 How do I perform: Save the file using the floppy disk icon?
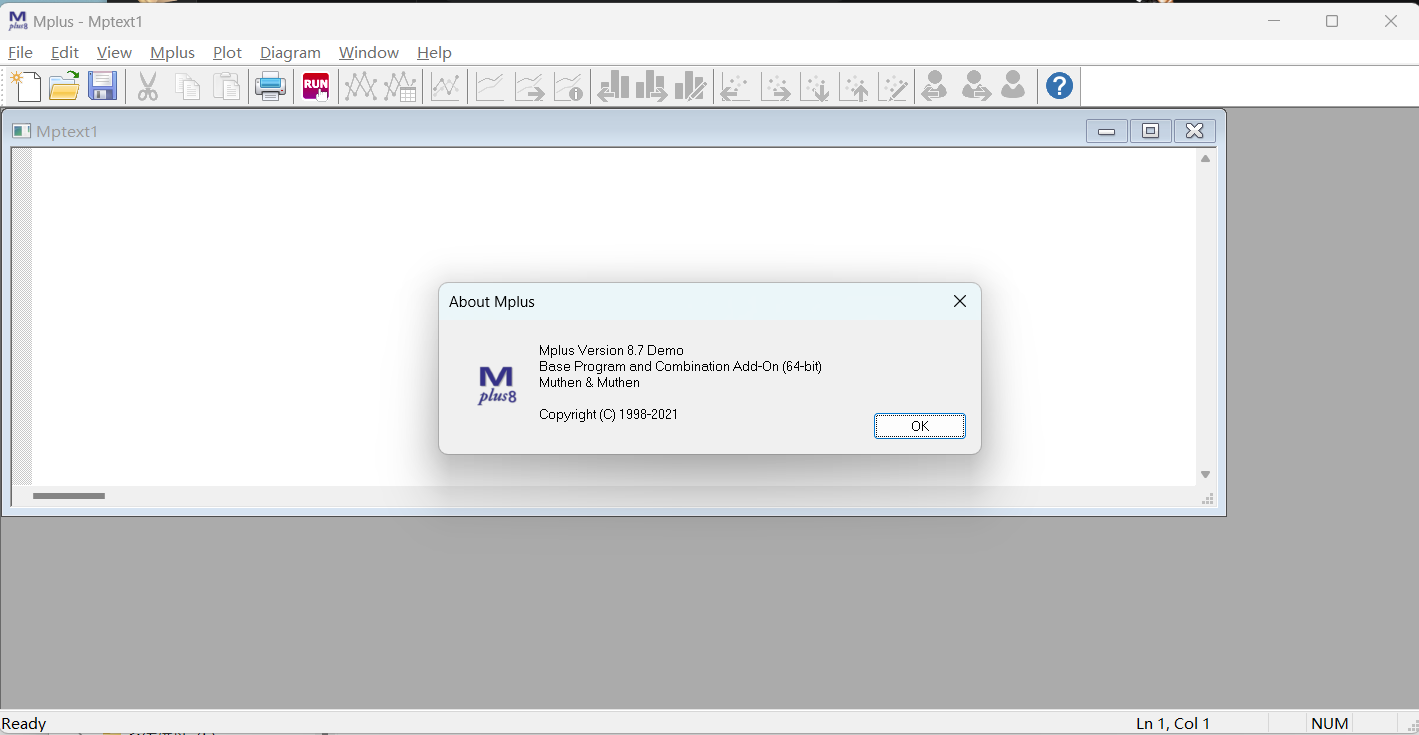(103, 87)
